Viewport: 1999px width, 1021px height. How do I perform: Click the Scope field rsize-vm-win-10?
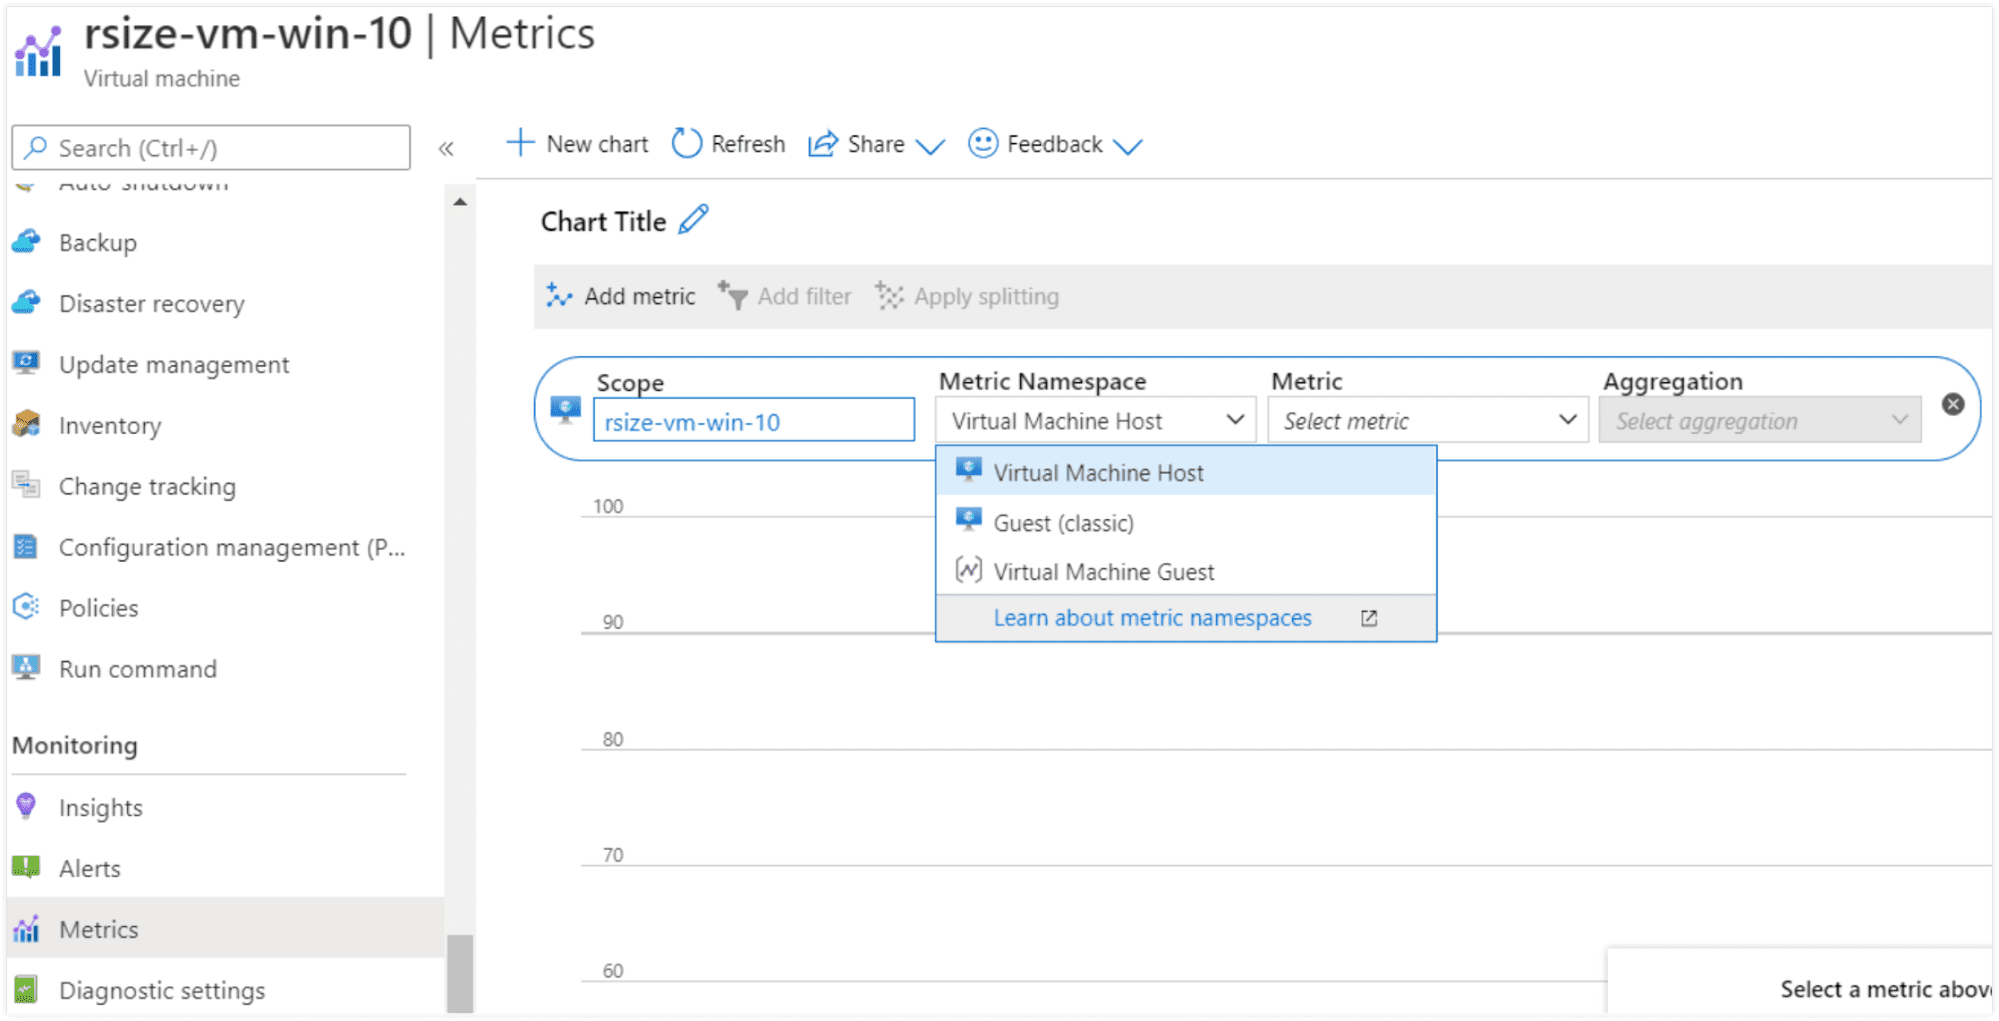click(x=753, y=422)
